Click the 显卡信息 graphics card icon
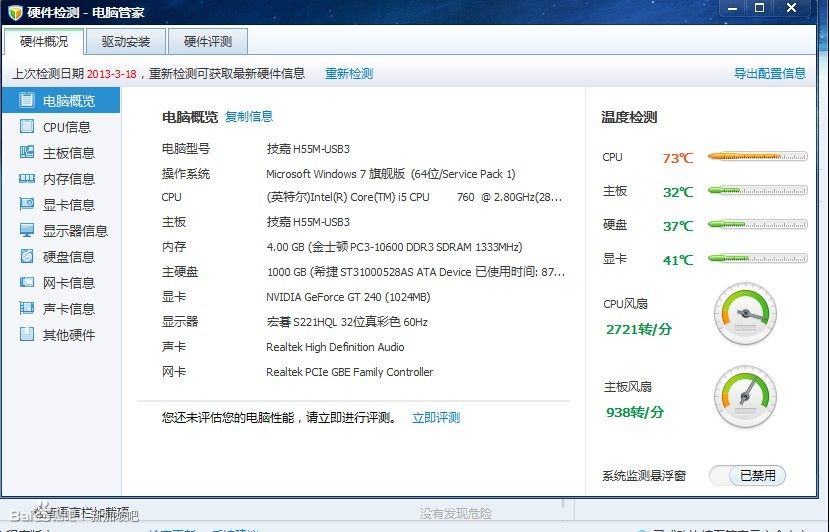The height and width of the screenshot is (532, 830). point(26,204)
